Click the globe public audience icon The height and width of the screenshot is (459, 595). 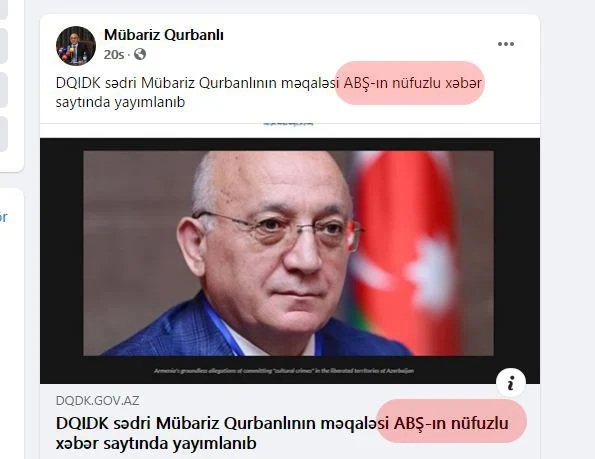point(140,54)
